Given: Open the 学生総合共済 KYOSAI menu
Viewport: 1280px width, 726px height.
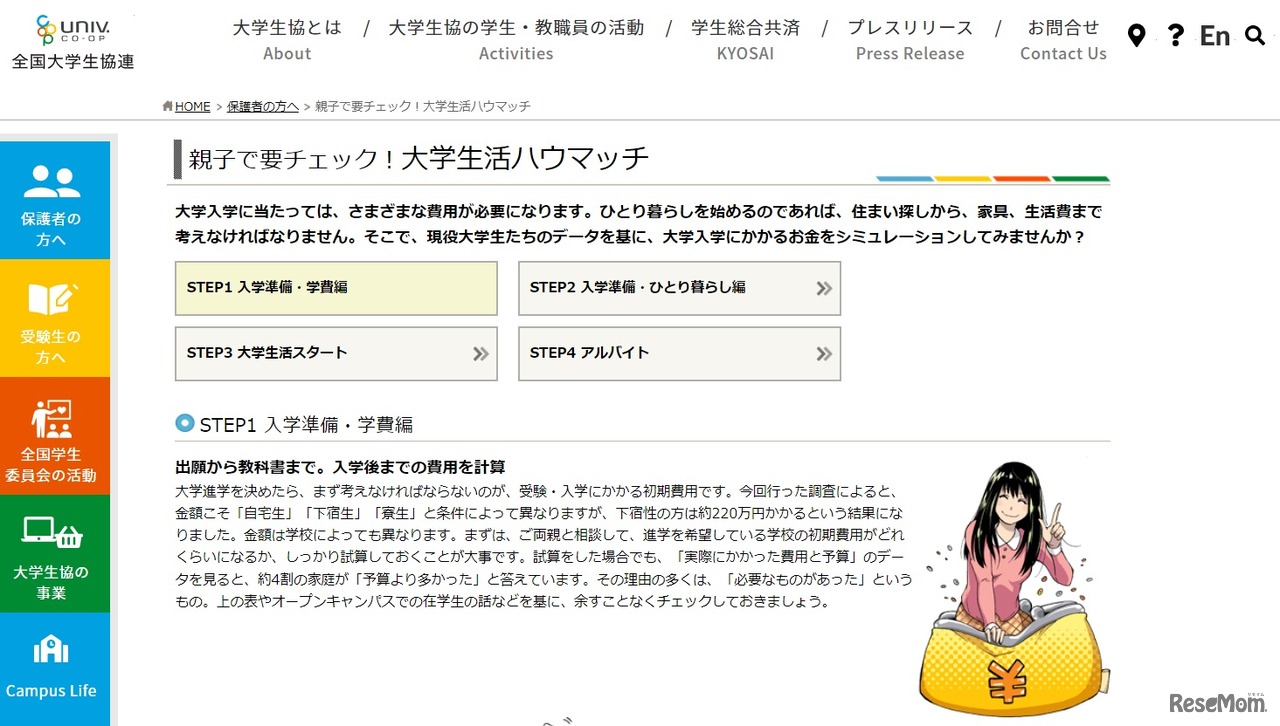Looking at the screenshot, I should pyautogui.click(x=745, y=40).
